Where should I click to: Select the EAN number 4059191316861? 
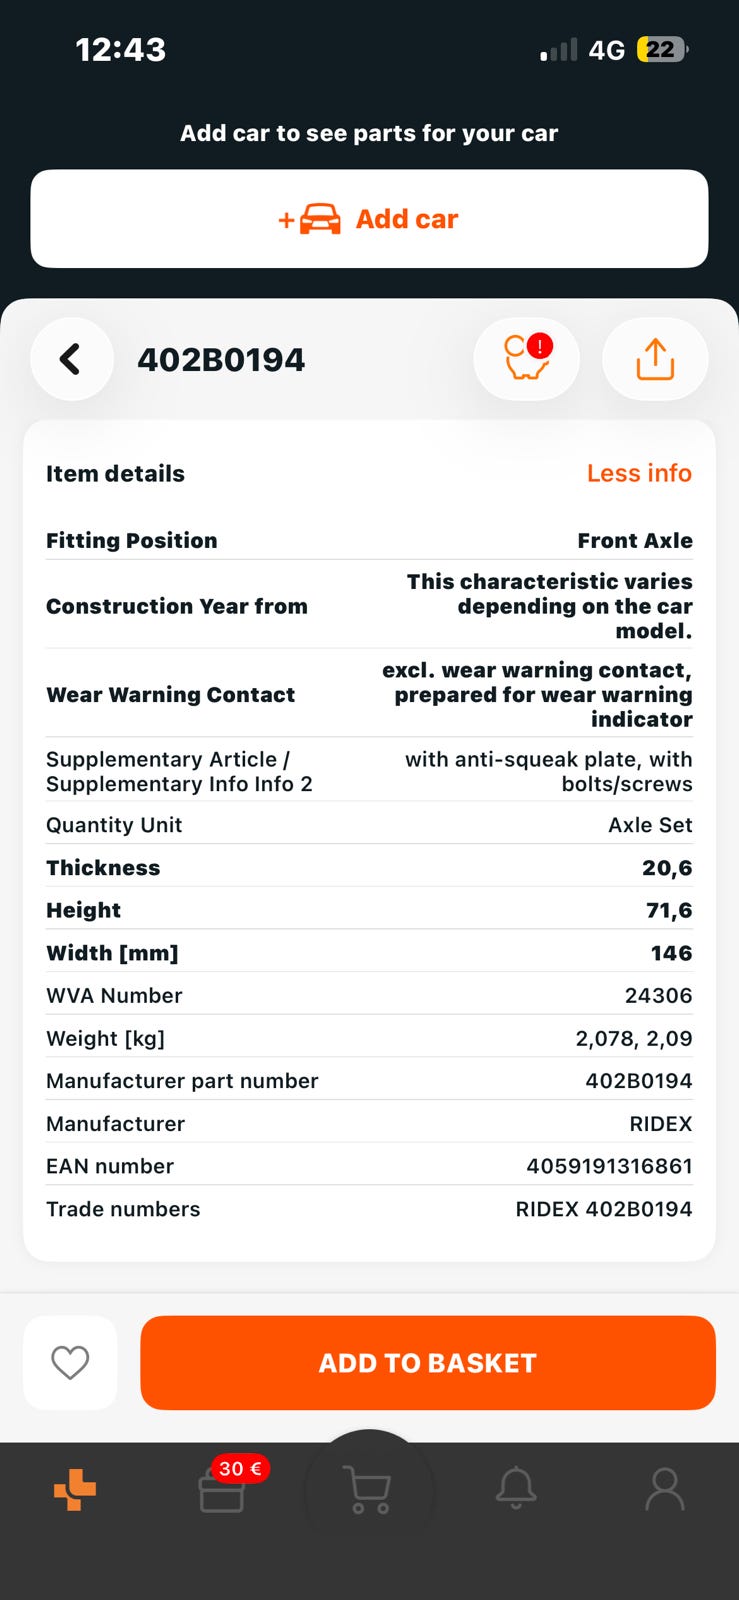pyautogui.click(x=609, y=1166)
